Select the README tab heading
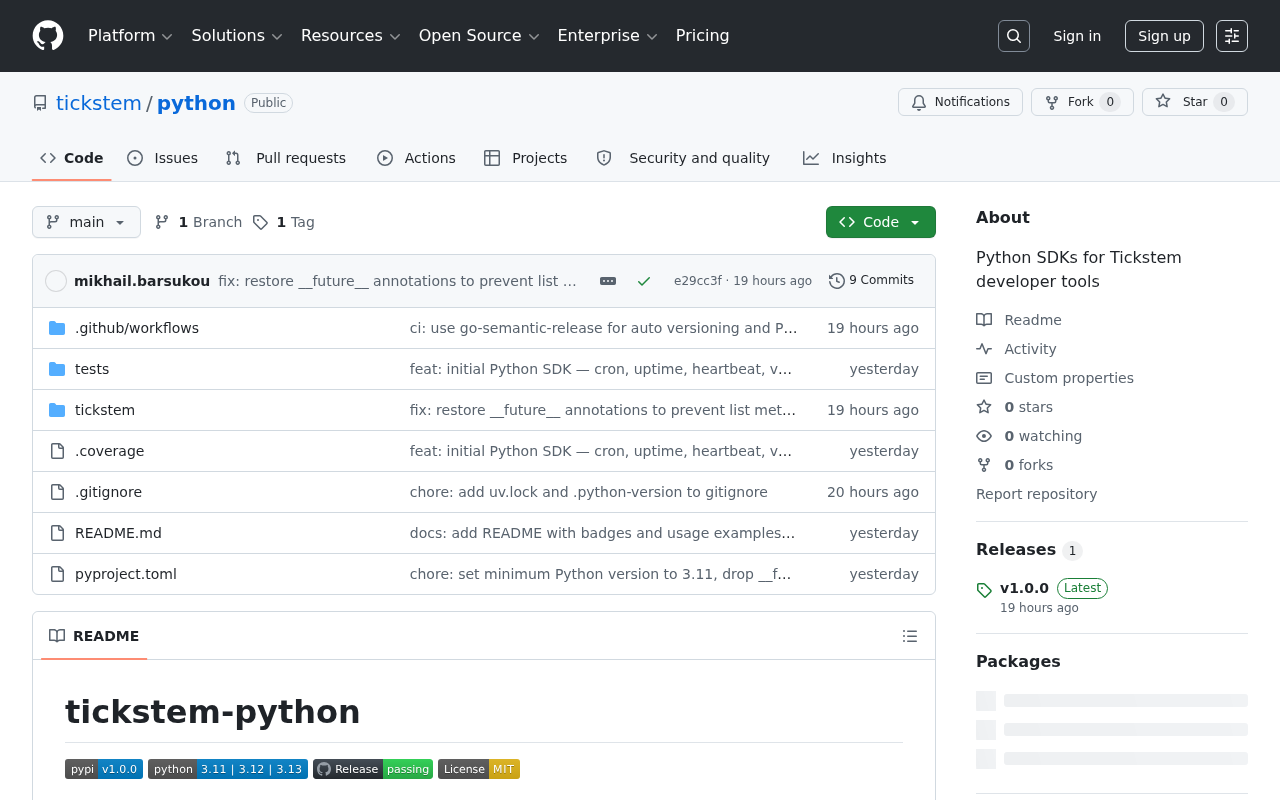This screenshot has width=1280, height=800. click(94, 636)
